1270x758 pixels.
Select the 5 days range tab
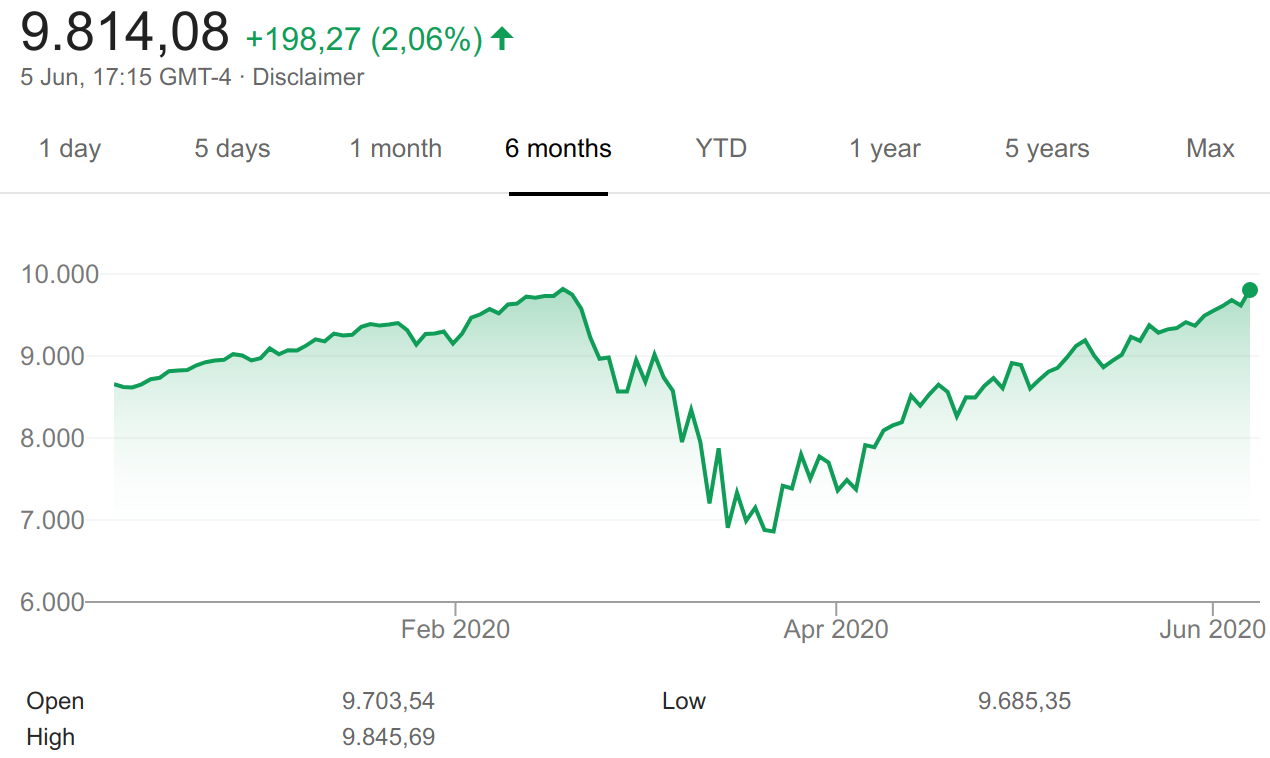click(x=232, y=149)
